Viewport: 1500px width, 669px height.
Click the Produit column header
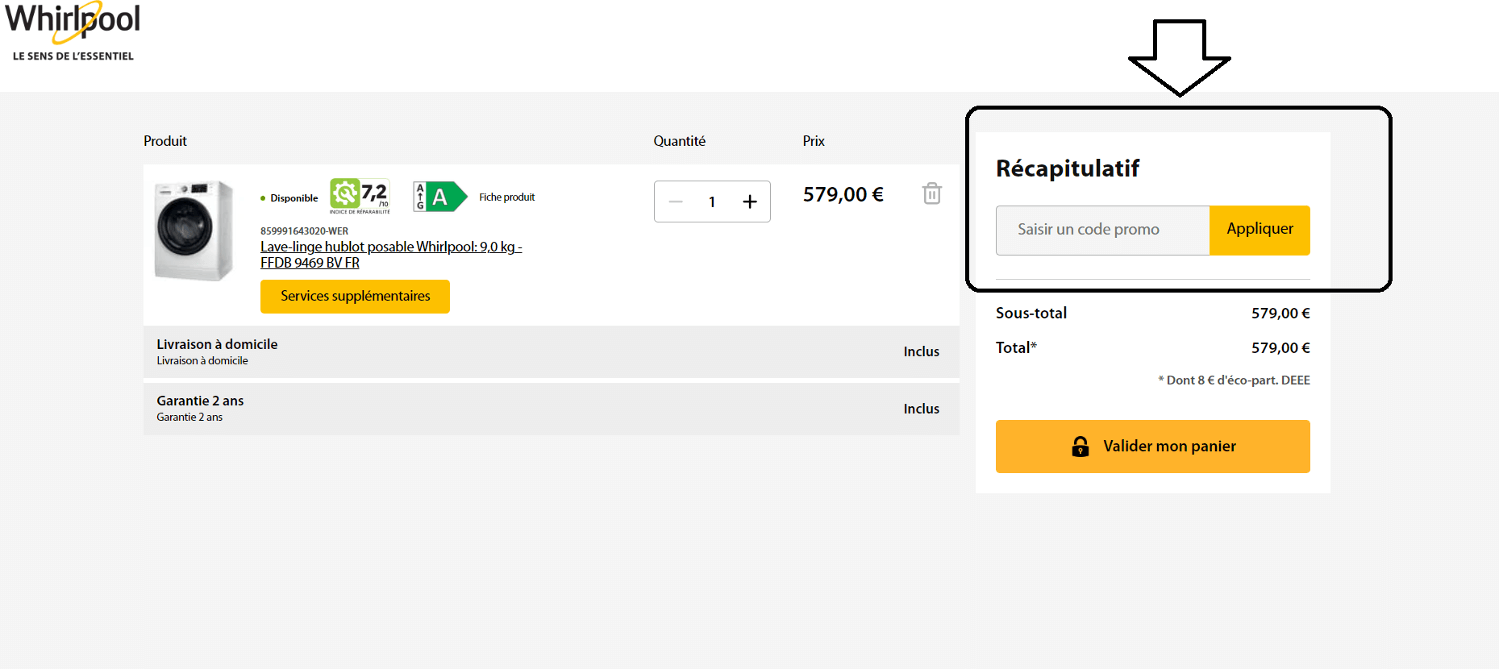pos(165,141)
